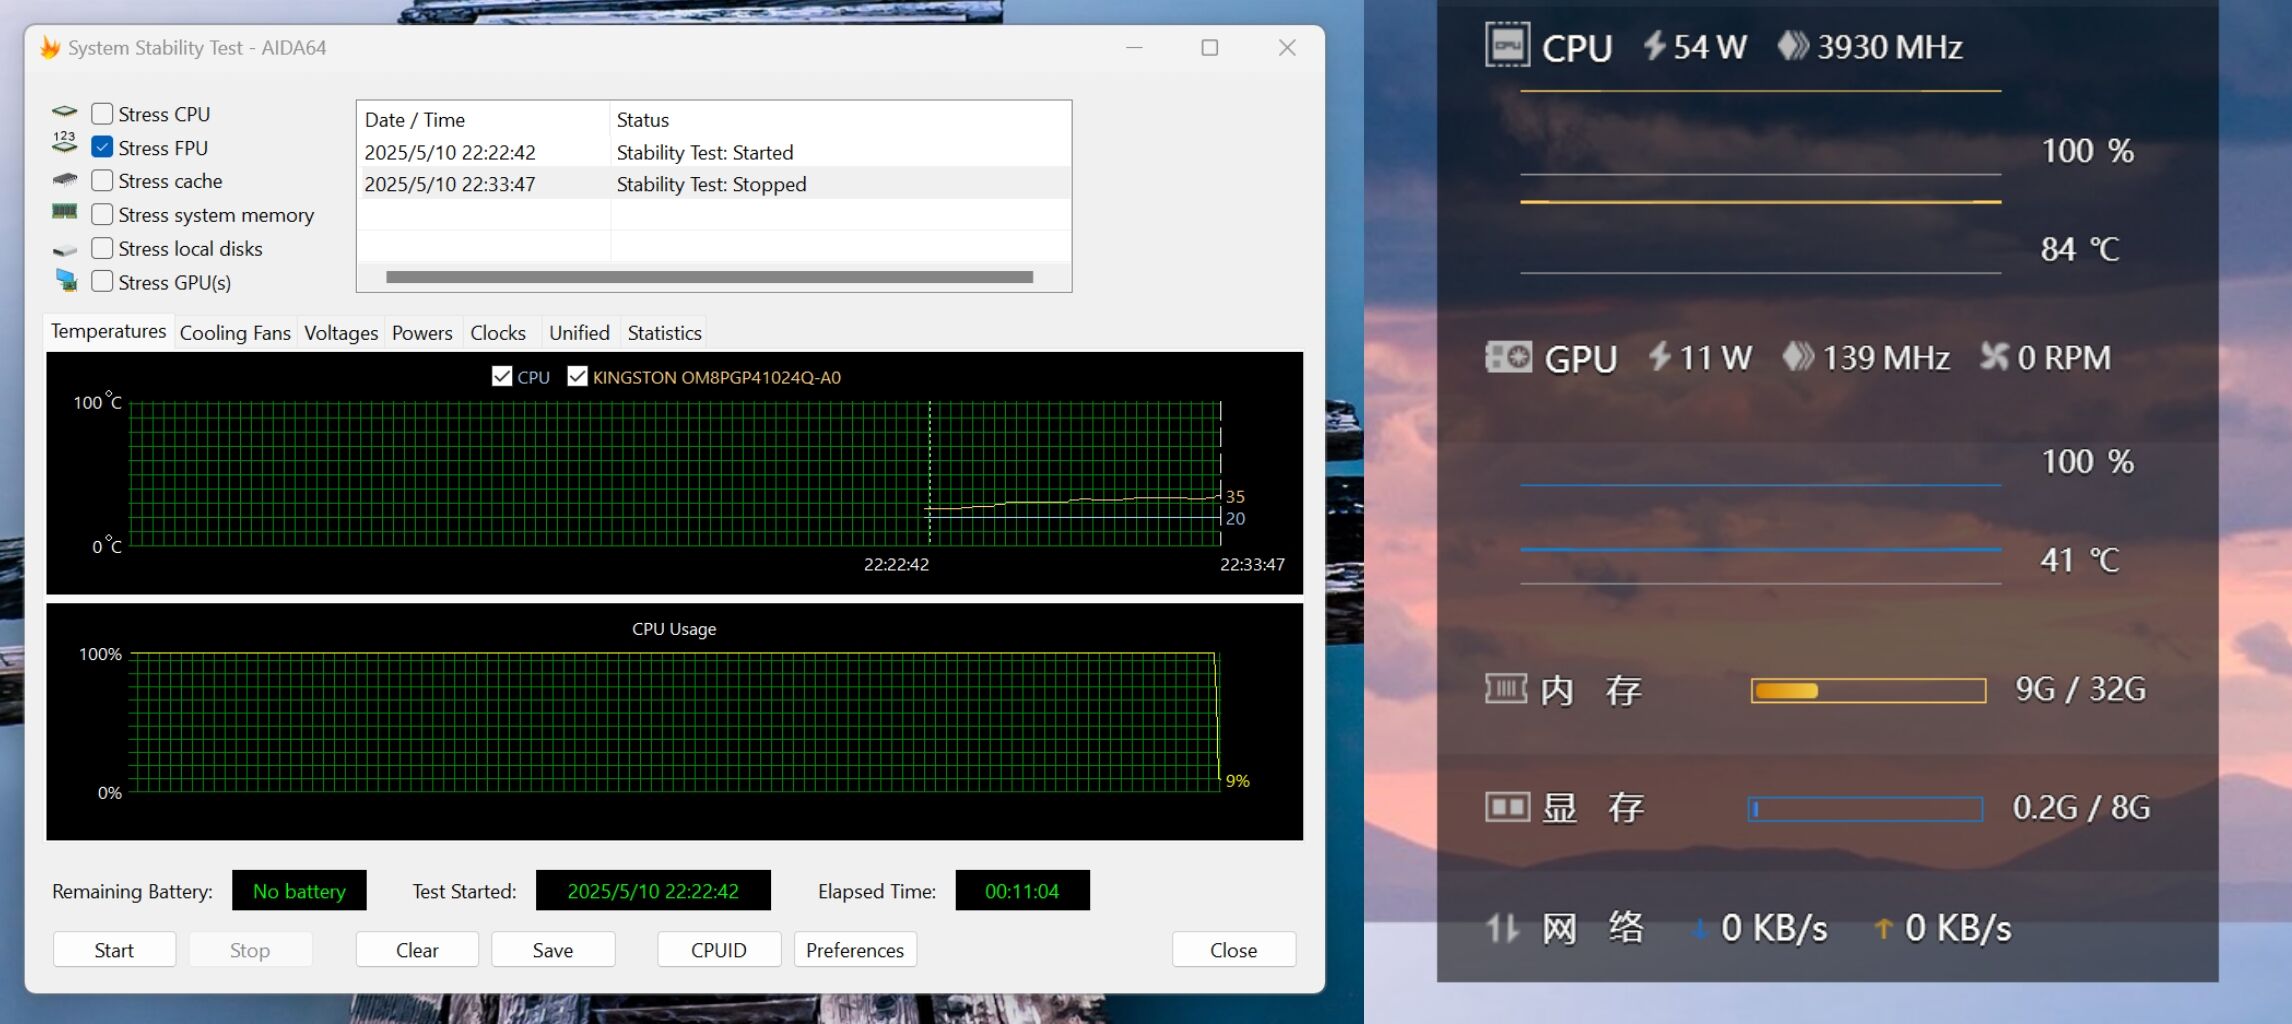Select the Stability Test: Stopped log row
The image size is (2292, 1024).
point(714,184)
